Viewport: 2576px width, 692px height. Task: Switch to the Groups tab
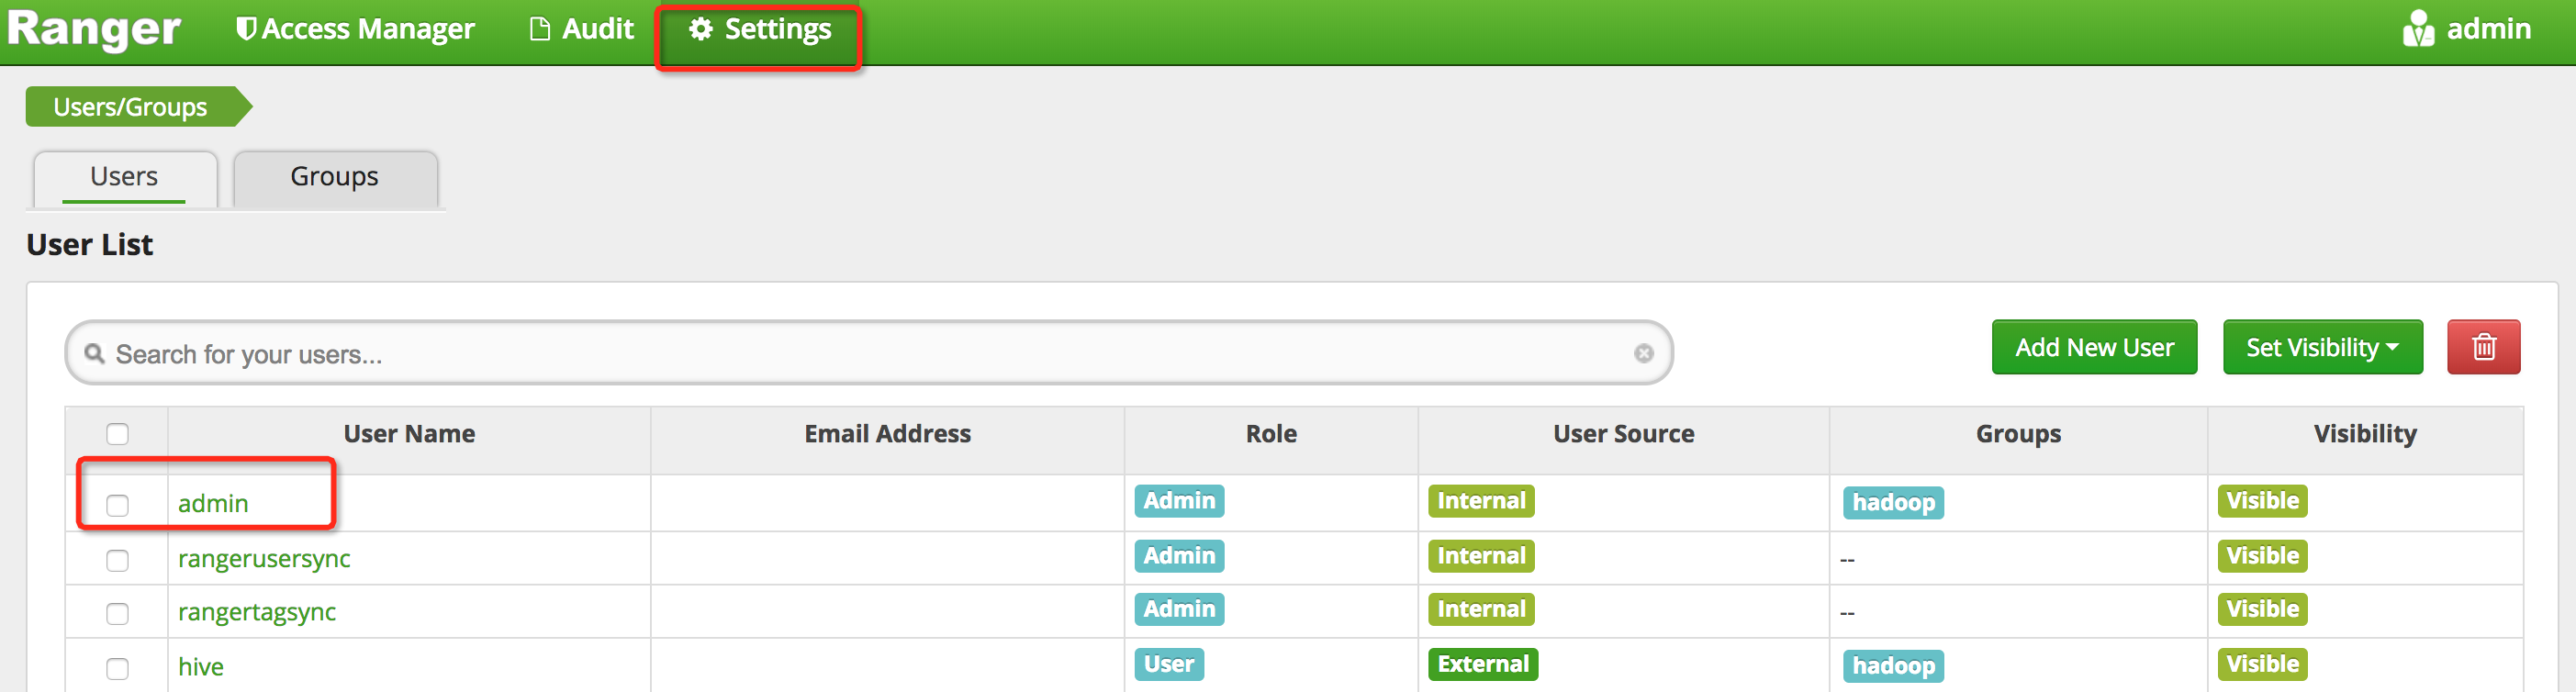pos(334,177)
